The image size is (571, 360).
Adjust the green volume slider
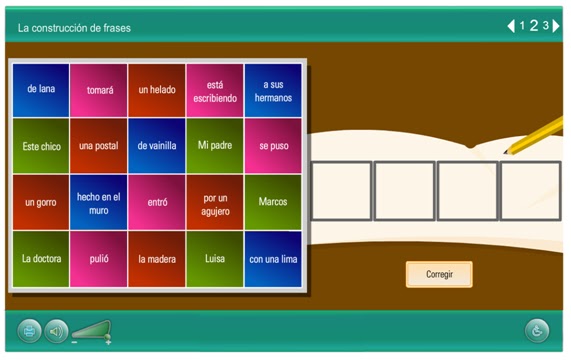pyautogui.click(x=91, y=329)
